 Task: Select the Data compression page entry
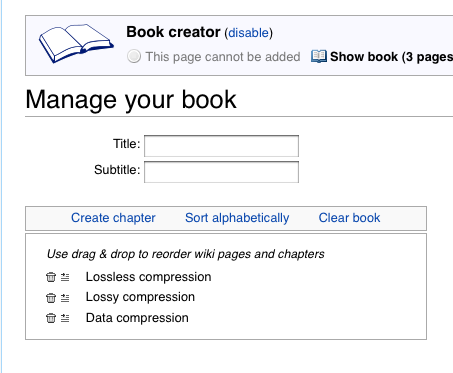coord(137,318)
